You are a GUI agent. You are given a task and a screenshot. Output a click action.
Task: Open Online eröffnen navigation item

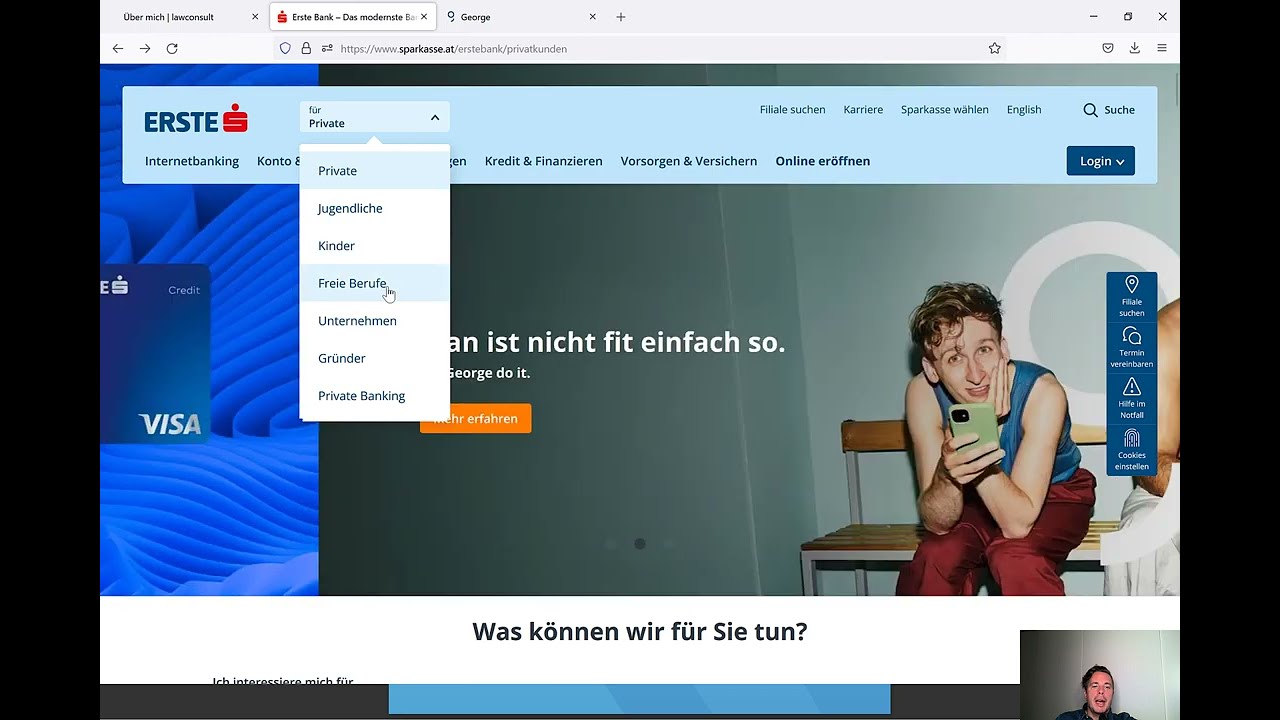(823, 161)
